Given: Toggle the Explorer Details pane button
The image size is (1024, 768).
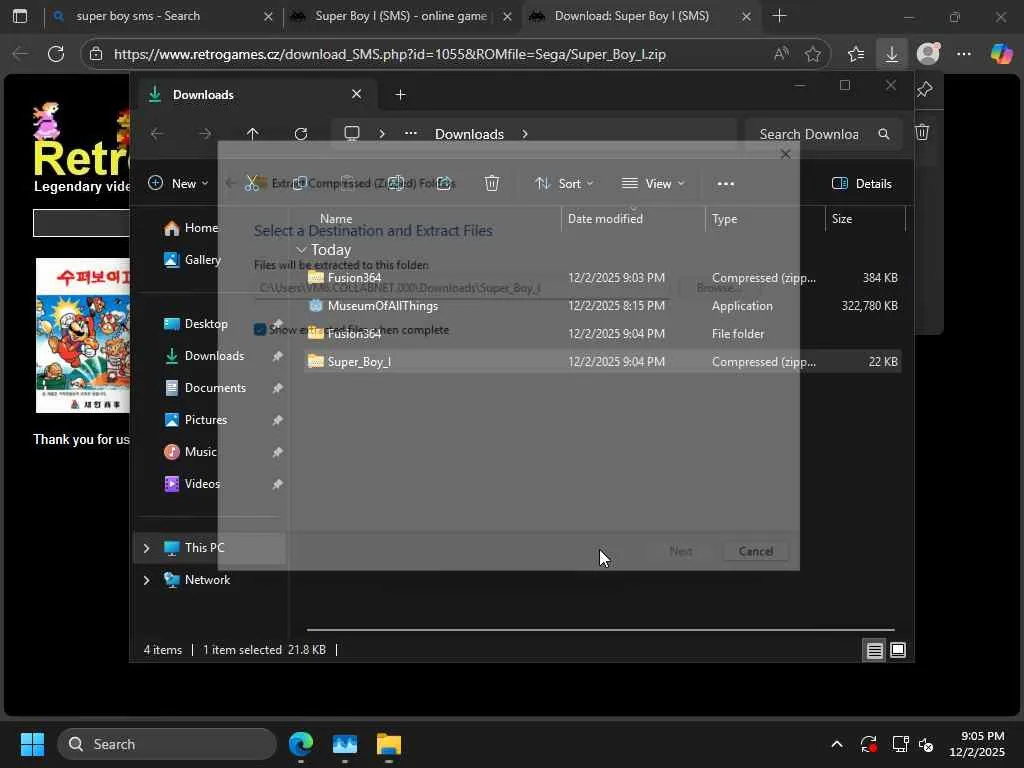Looking at the screenshot, I should pos(861,184).
